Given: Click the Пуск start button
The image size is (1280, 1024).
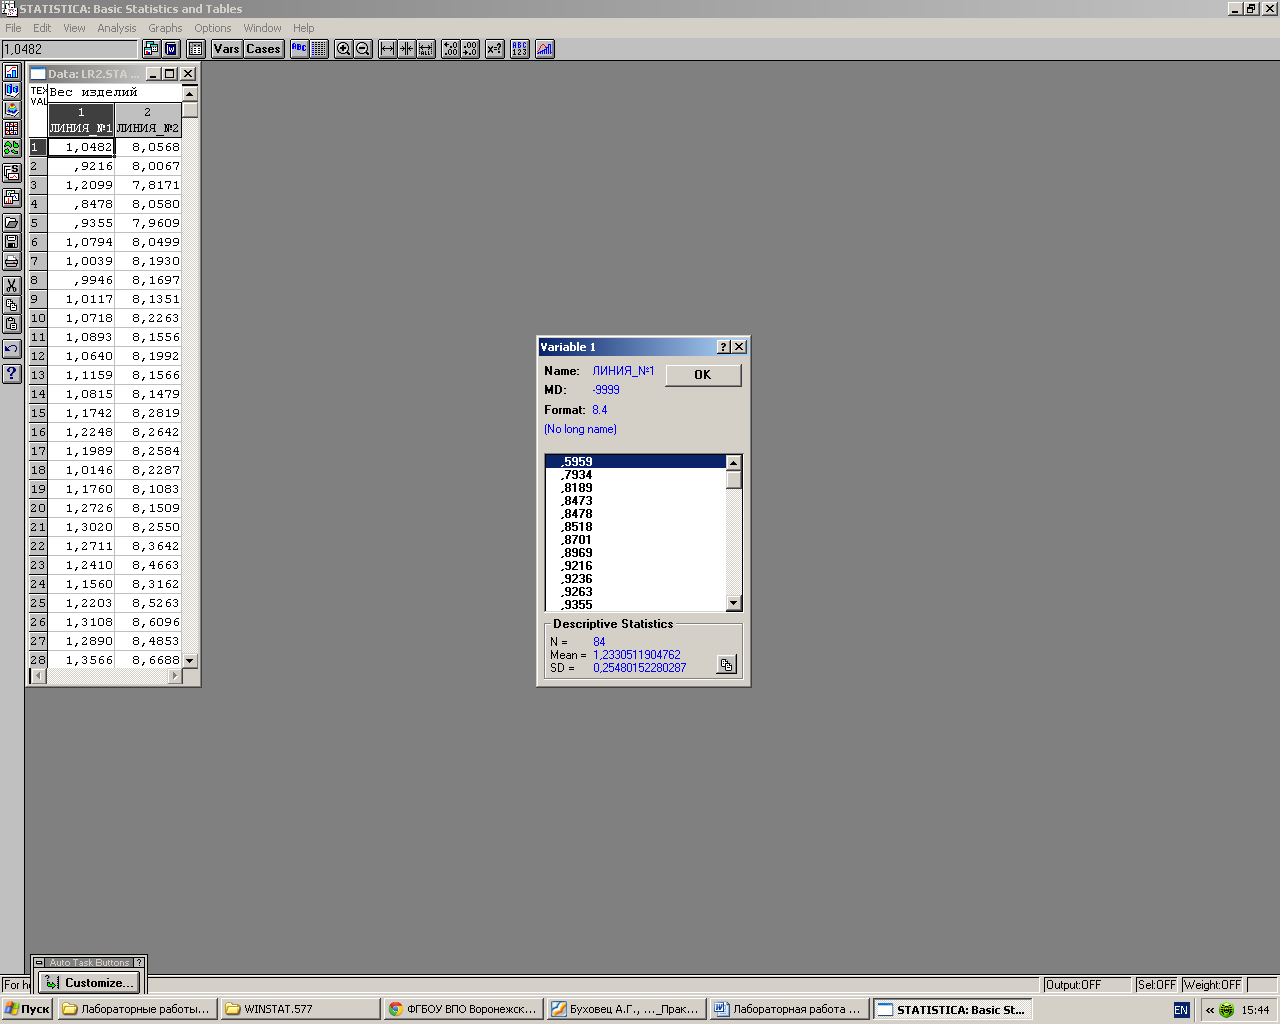Looking at the screenshot, I should pyautogui.click(x=27, y=1009).
